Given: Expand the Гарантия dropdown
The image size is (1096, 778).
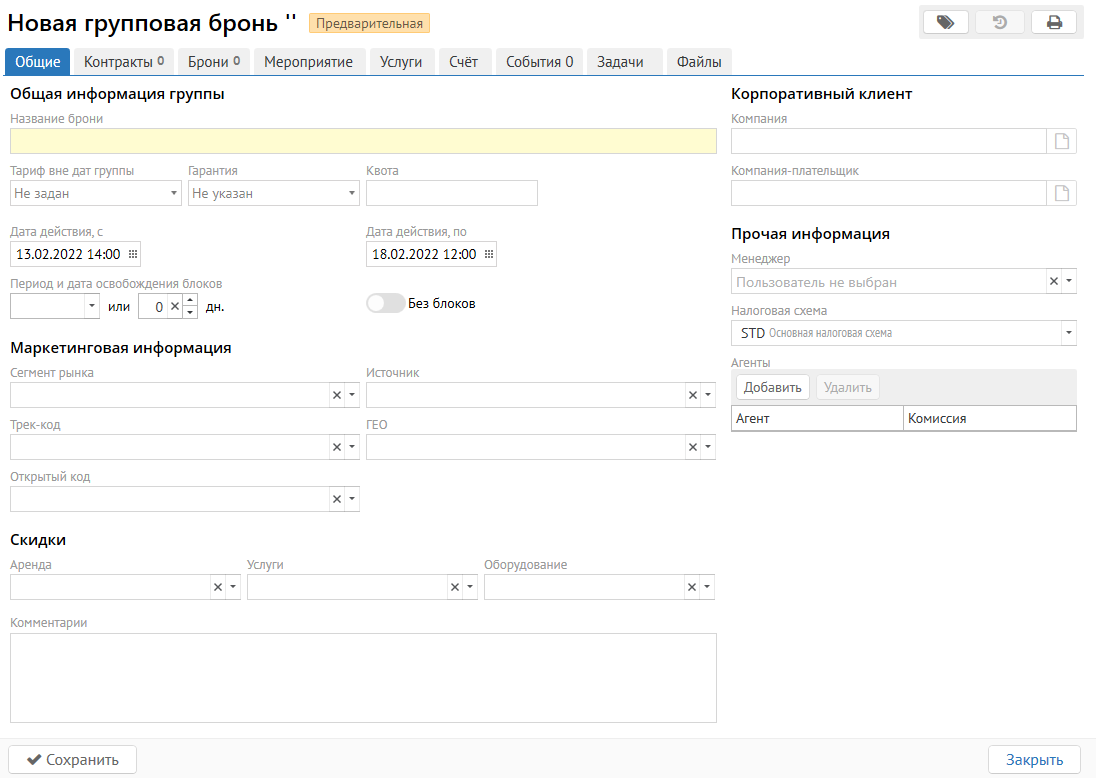Looking at the screenshot, I should point(351,193).
